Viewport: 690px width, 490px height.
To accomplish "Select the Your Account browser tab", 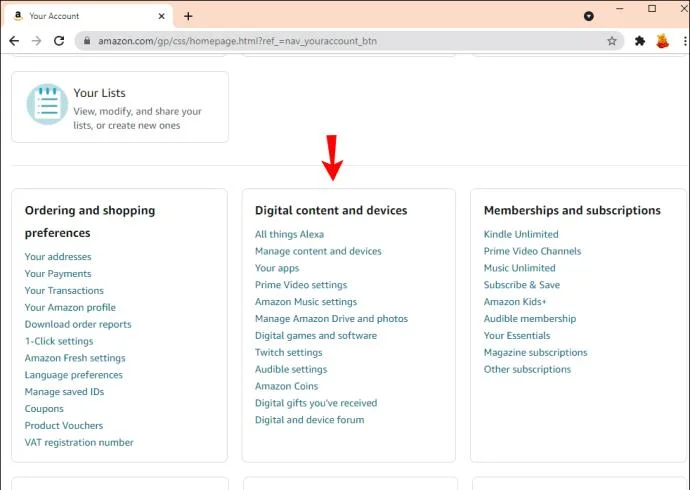I will point(88,16).
